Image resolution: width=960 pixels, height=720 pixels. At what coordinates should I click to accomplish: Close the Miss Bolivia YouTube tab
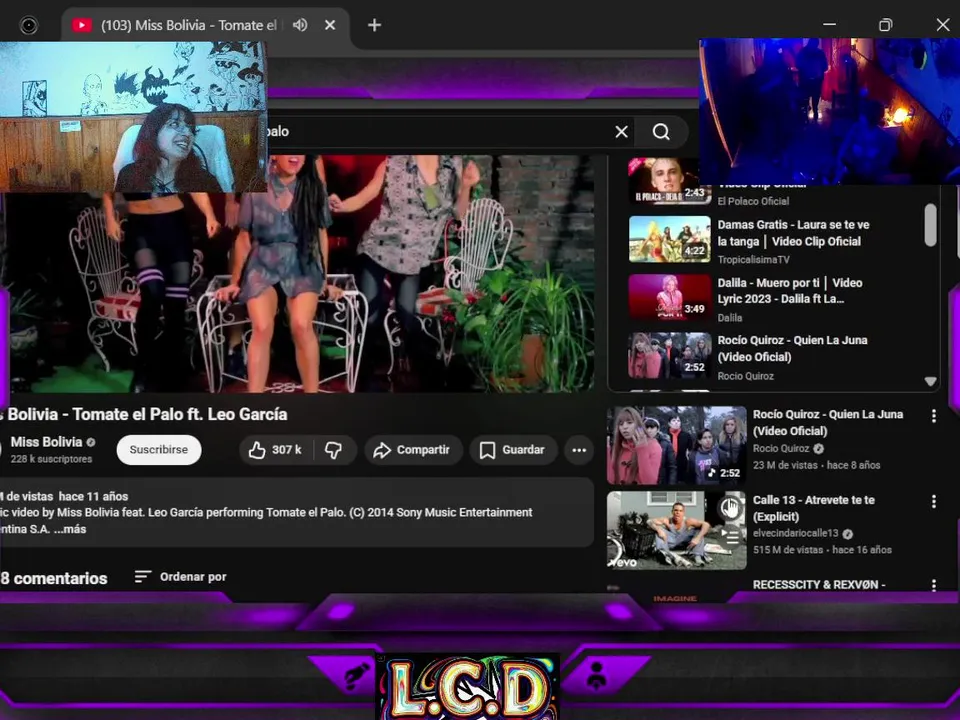tap(330, 25)
